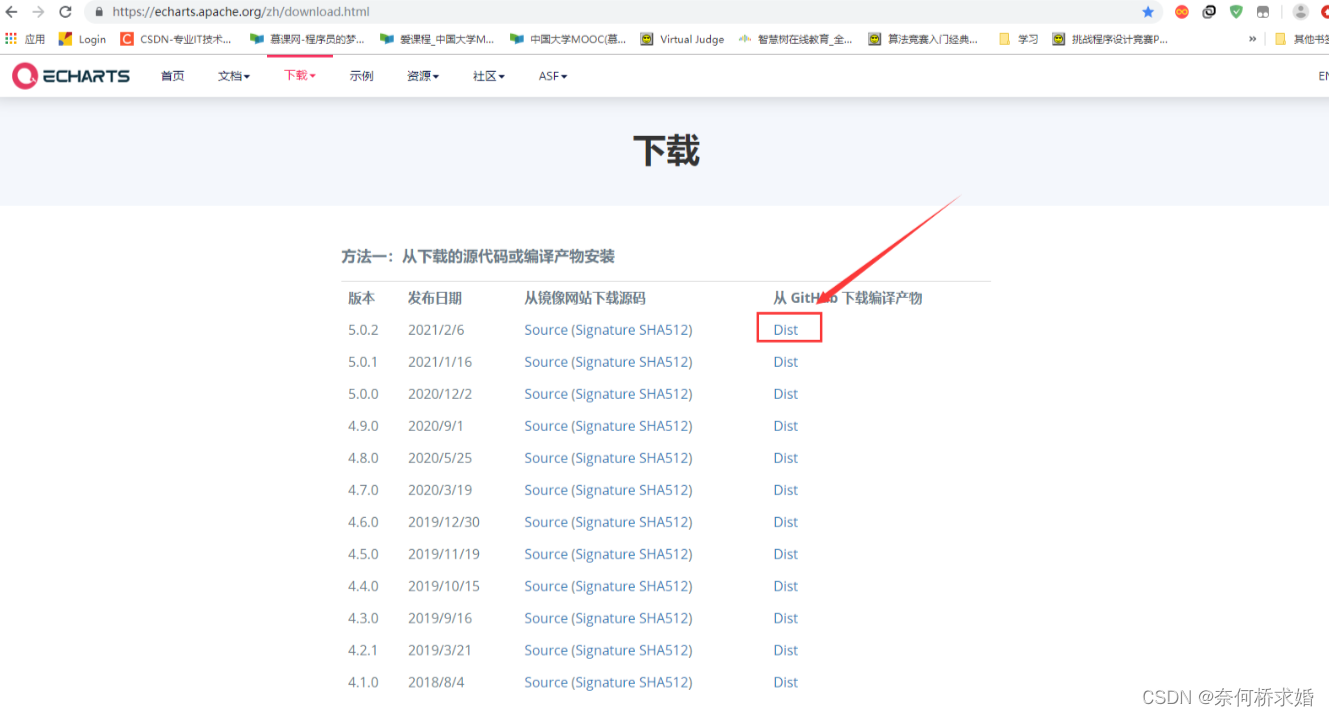This screenshot has width=1329, height=716.
Task: Open the Source link for version 4.9.0
Action: click(x=546, y=425)
